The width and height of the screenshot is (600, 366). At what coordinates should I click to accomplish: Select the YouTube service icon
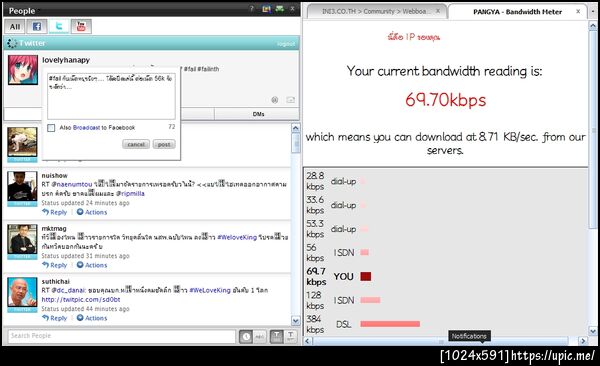81,26
